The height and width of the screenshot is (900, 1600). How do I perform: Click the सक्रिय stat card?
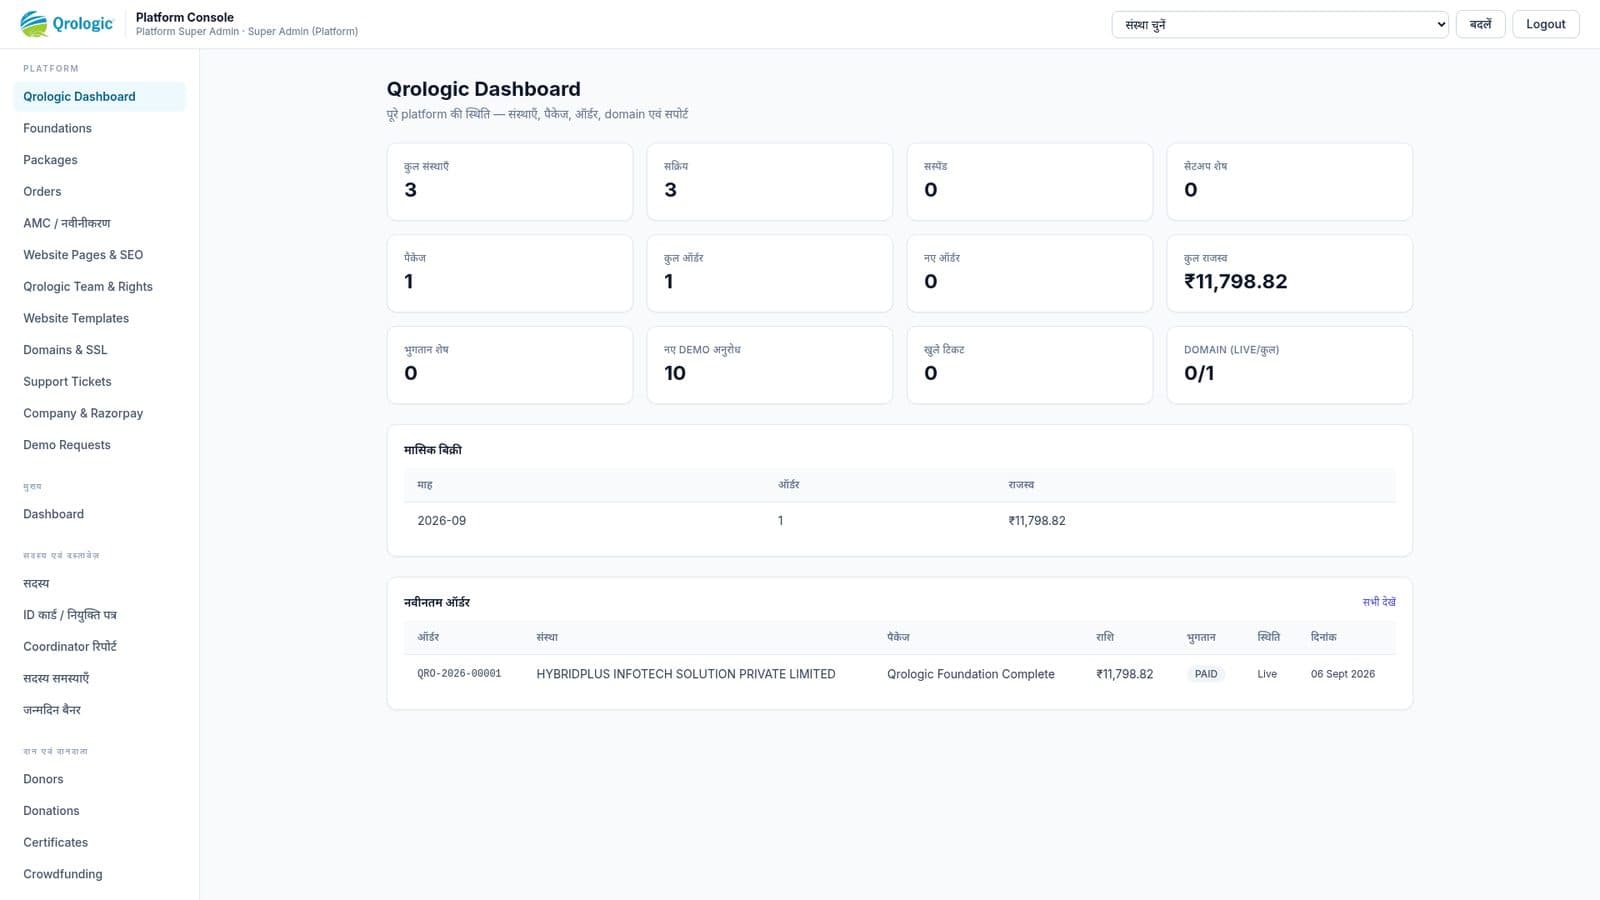pyautogui.click(x=770, y=182)
